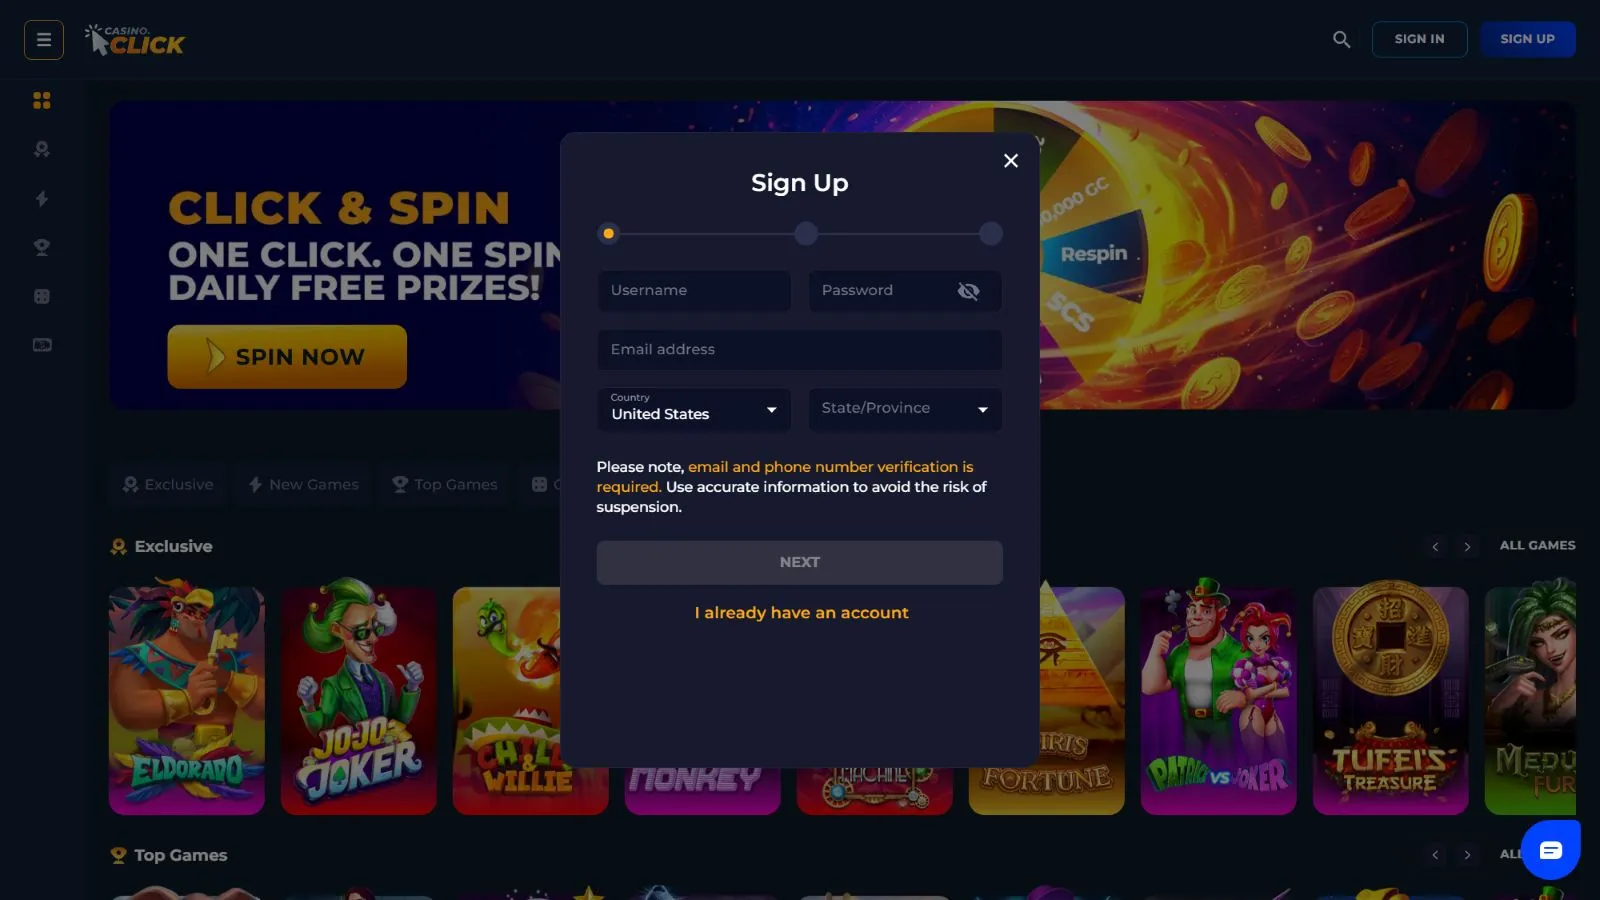Image resolution: width=1600 pixels, height=900 pixels.
Task: Switch to the New Games tab
Action: point(303,484)
